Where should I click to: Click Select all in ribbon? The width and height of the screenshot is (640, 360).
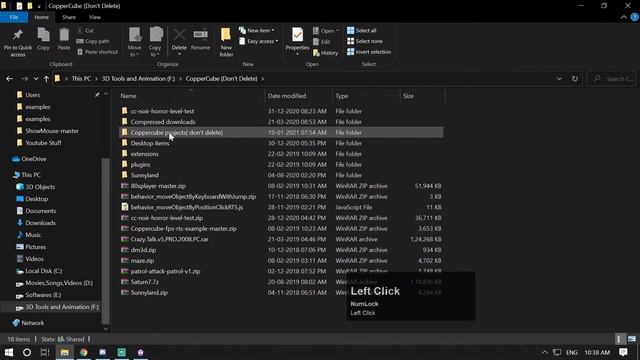[362, 31]
